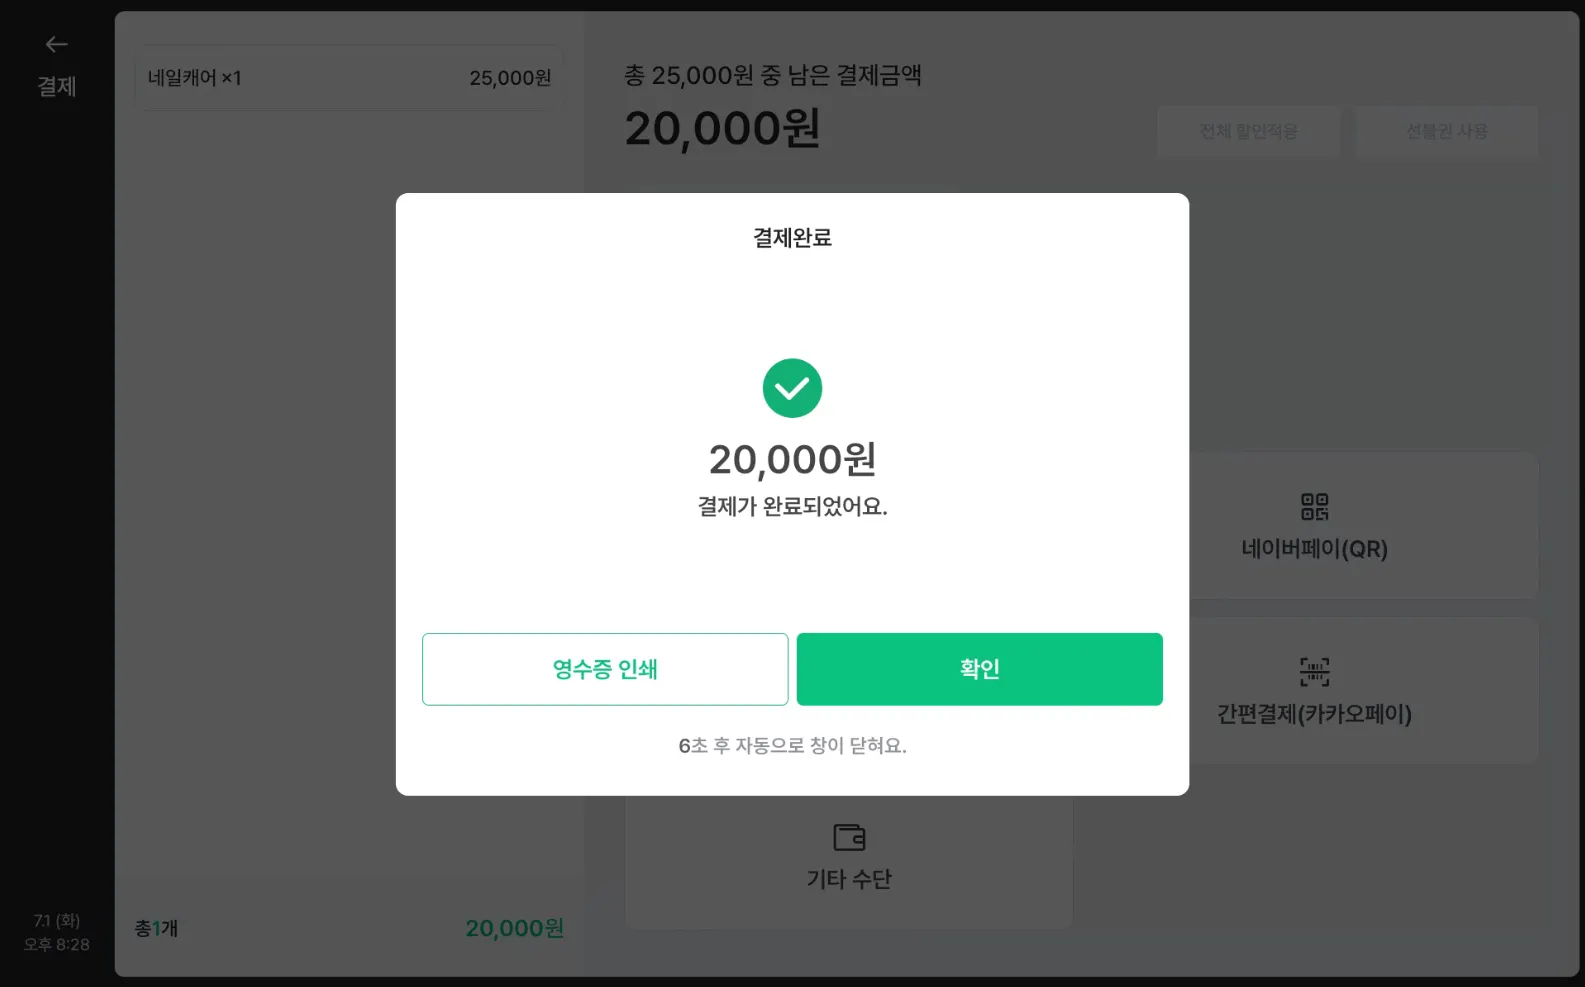Click the 20,000원 amount in the dialog
This screenshot has width=1585, height=987.
coord(792,460)
